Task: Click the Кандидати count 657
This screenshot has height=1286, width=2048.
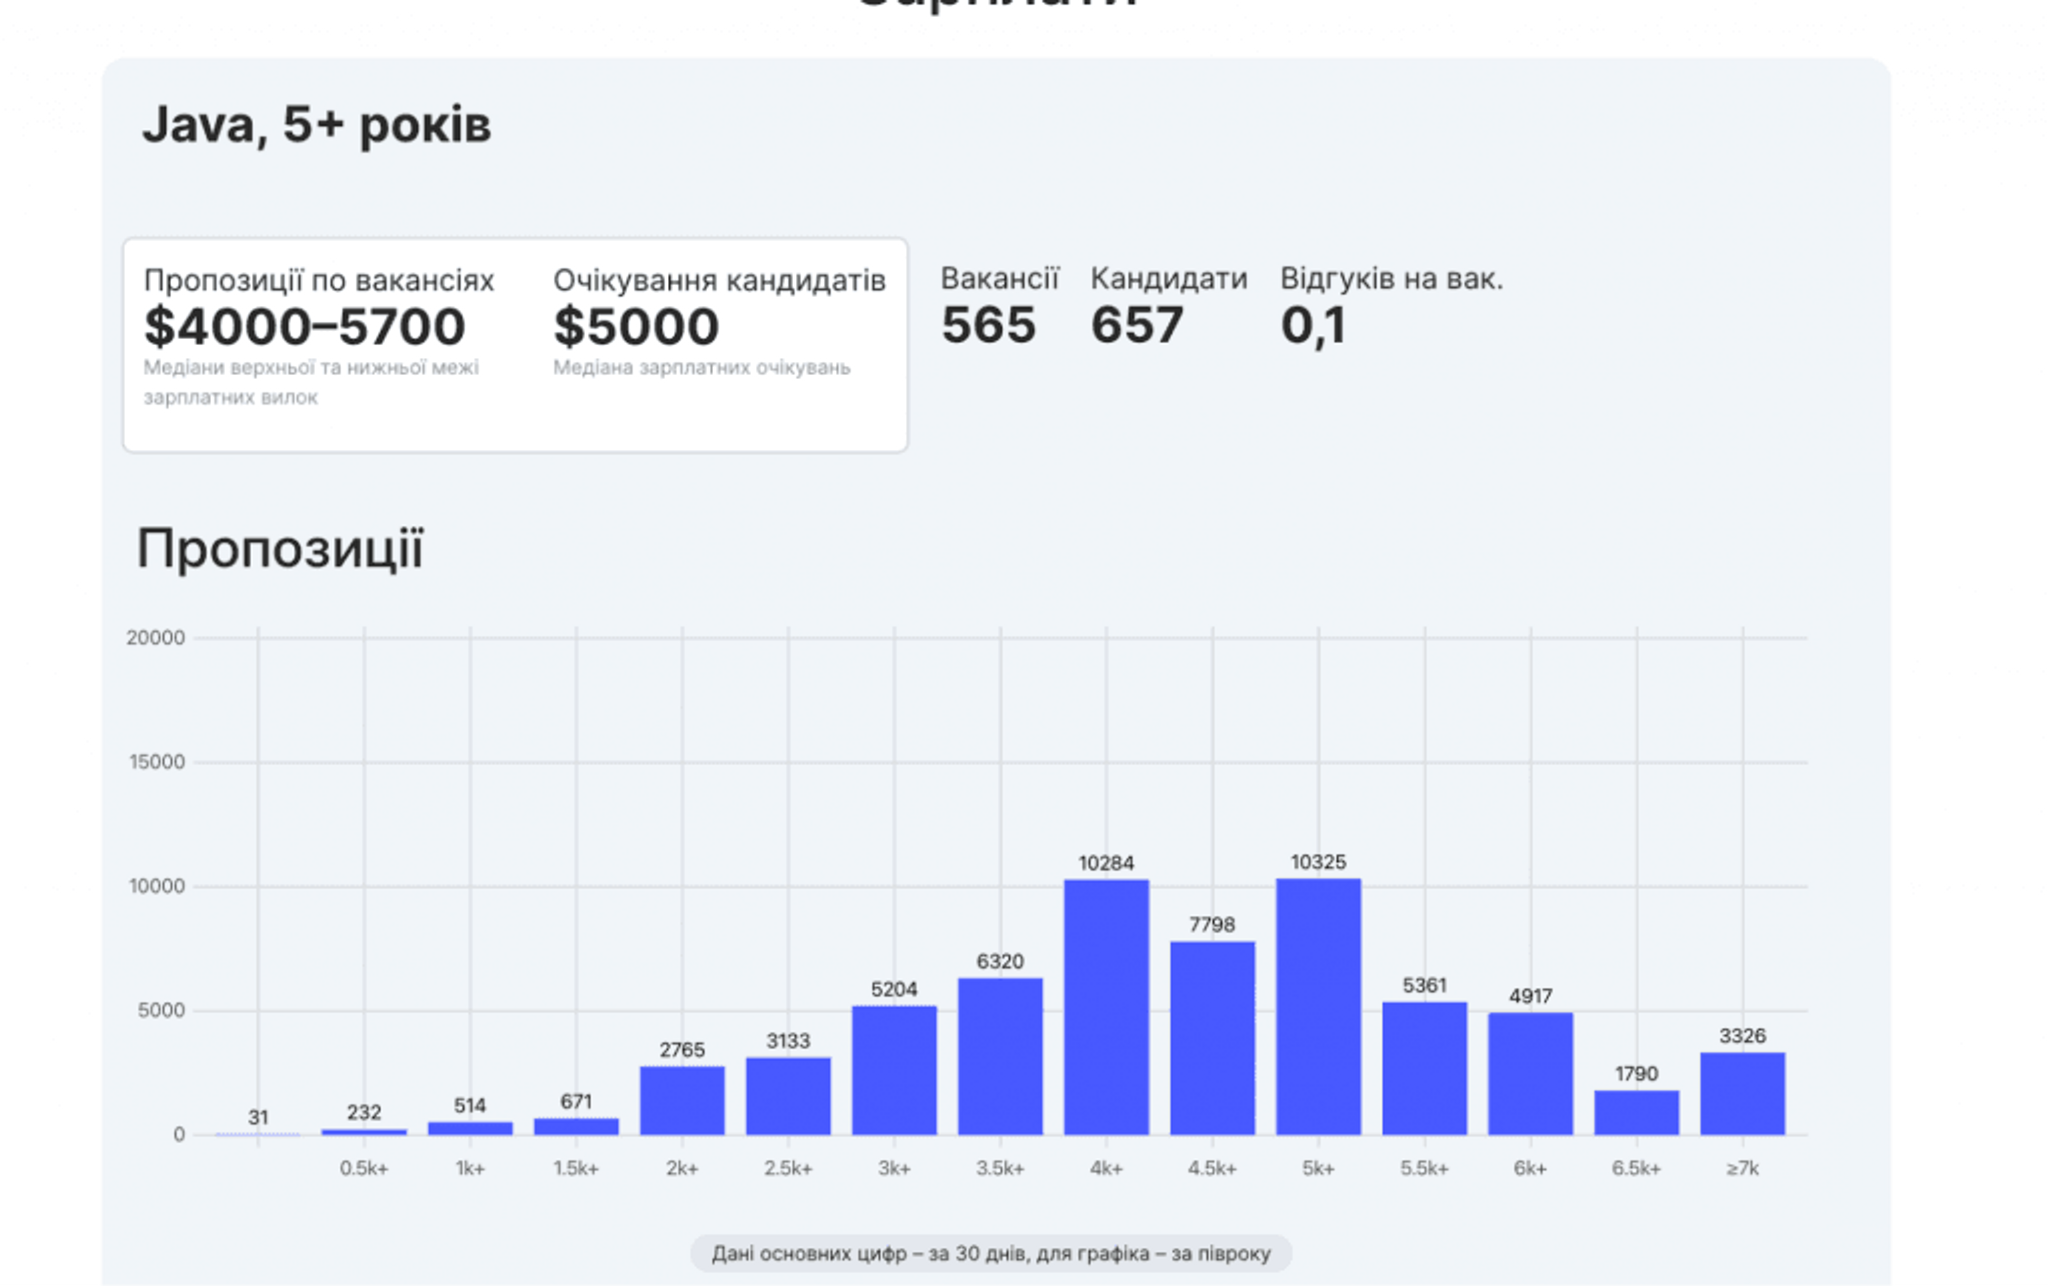Action: [1137, 325]
